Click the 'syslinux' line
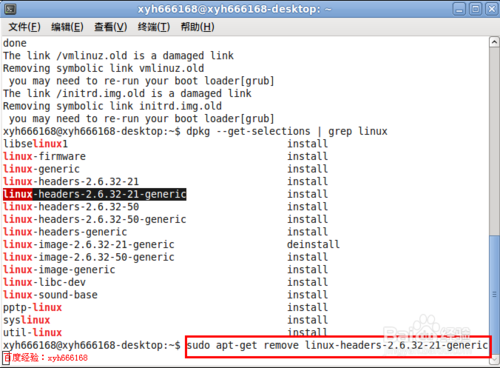500x368 pixels. coord(26,320)
